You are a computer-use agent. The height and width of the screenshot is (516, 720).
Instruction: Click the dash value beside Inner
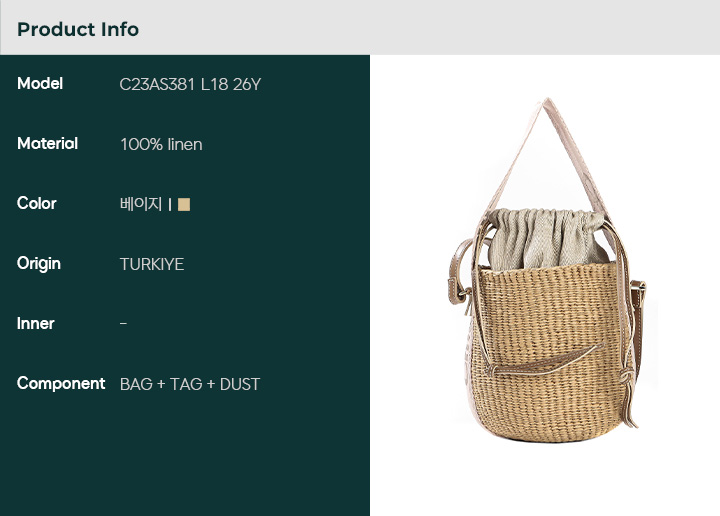point(124,324)
